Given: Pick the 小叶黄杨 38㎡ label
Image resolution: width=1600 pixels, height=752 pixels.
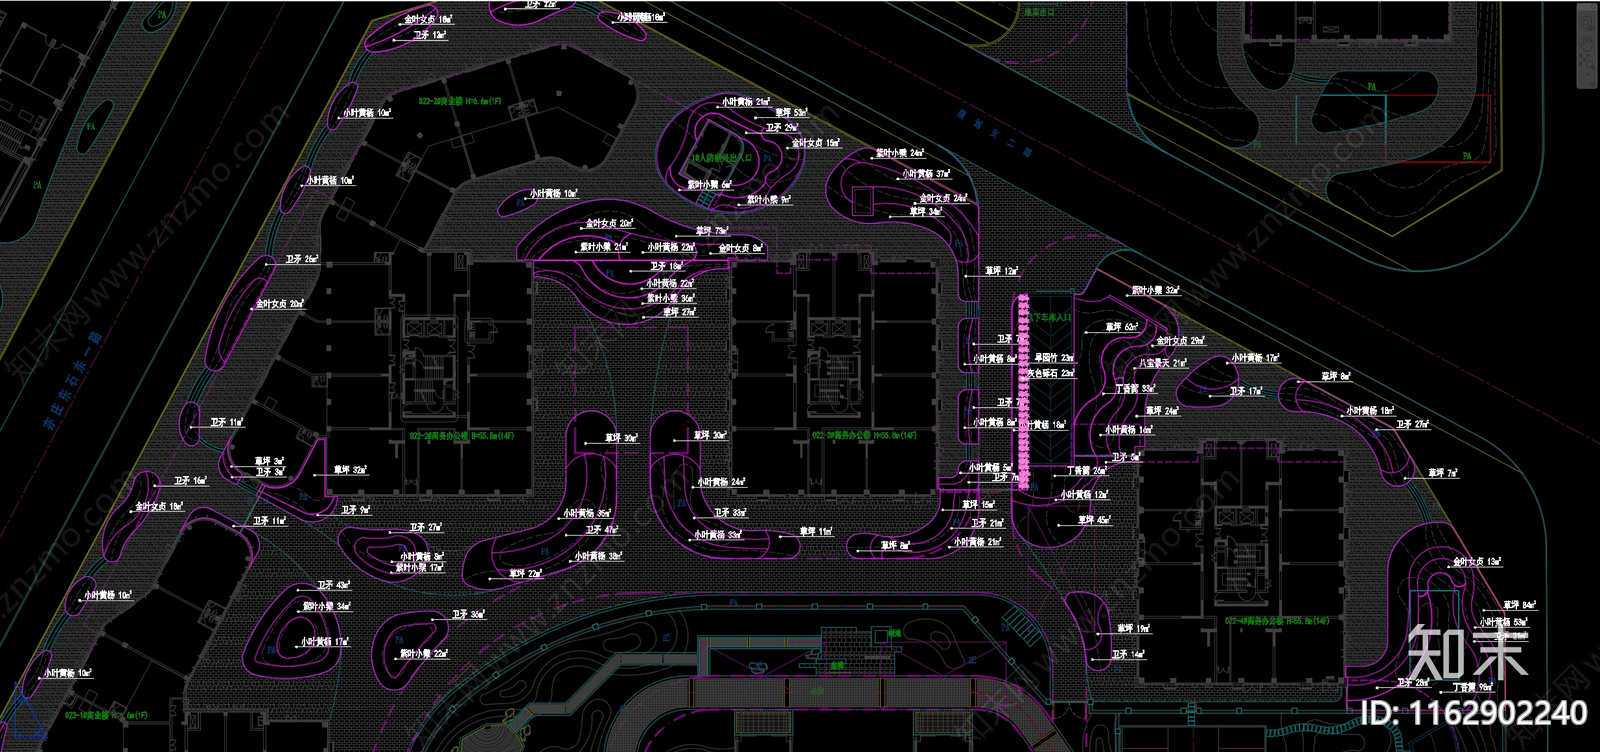Looking at the screenshot, I should pyautogui.click(x=599, y=556).
